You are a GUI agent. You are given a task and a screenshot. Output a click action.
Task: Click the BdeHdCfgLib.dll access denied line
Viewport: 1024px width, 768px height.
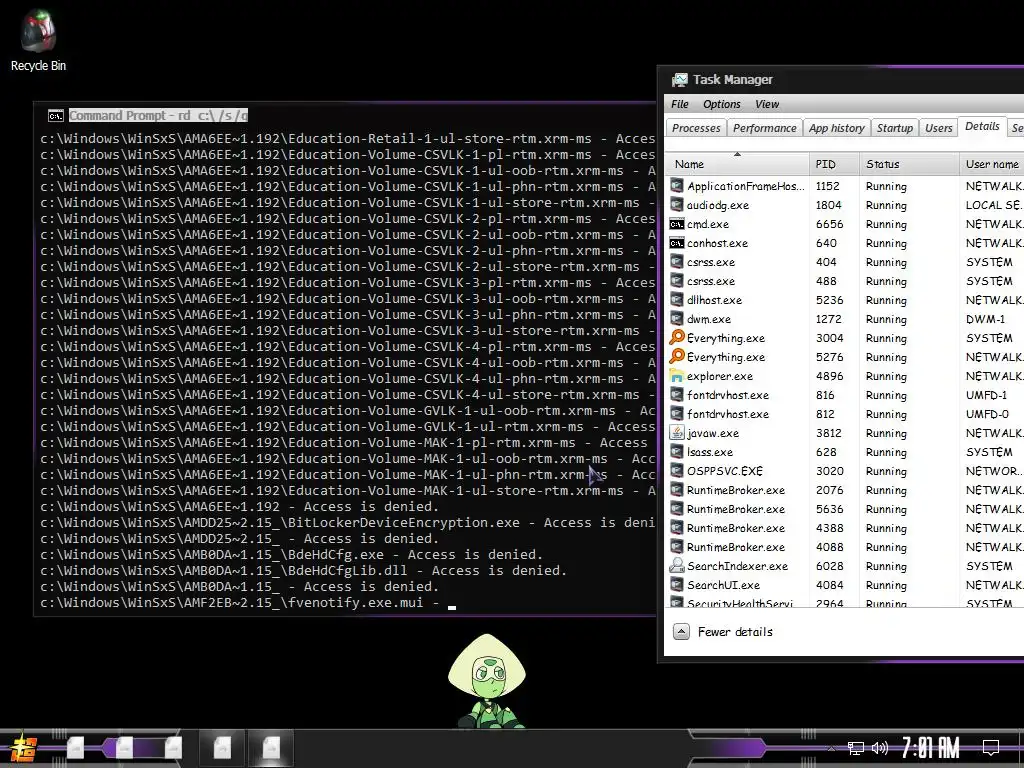pyautogui.click(x=304, y=570)
